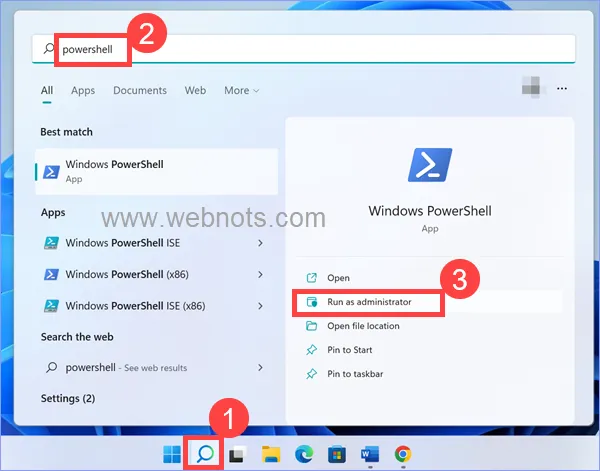Click the Pin to taskbar pin icon

pos(311,374)
